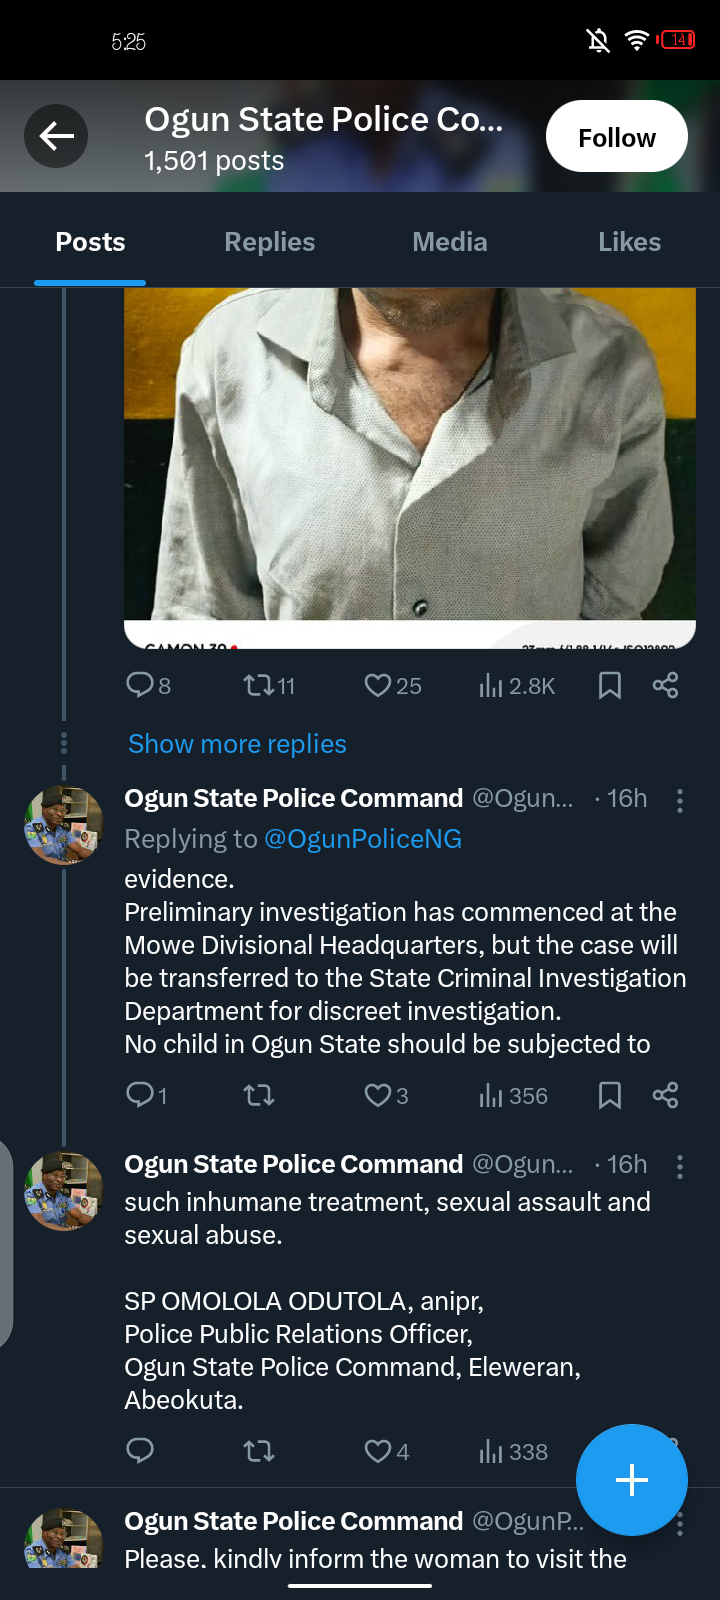
Task: Repost the photo tweet with 11 reposts
Action: coord(269,685)
